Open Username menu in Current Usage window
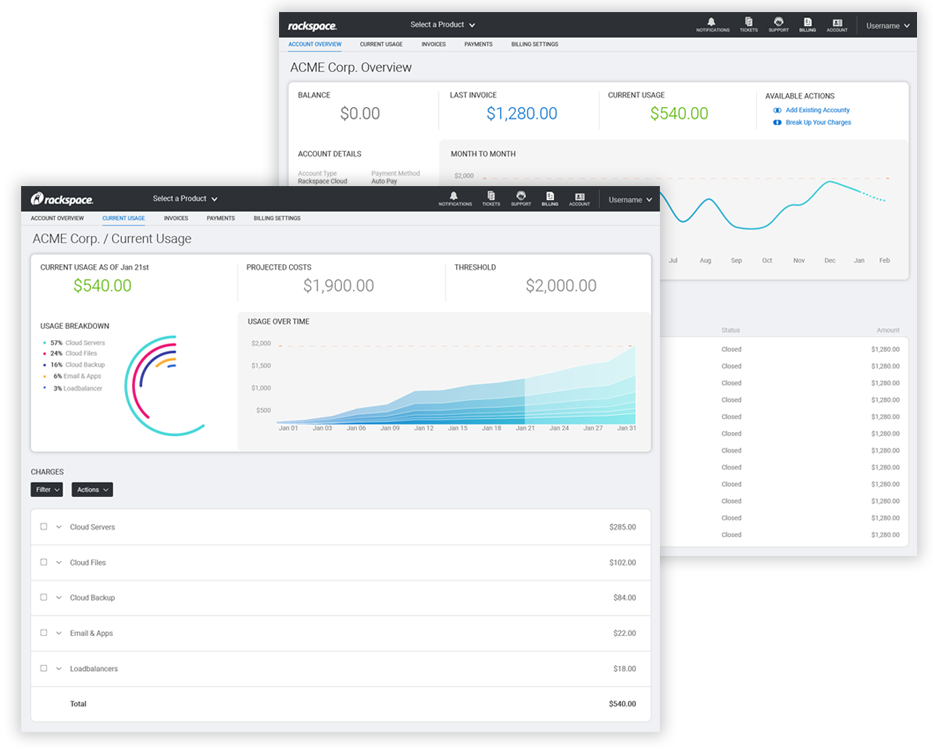The width and height of the screenshot is (933, 750). click(630, 200)
